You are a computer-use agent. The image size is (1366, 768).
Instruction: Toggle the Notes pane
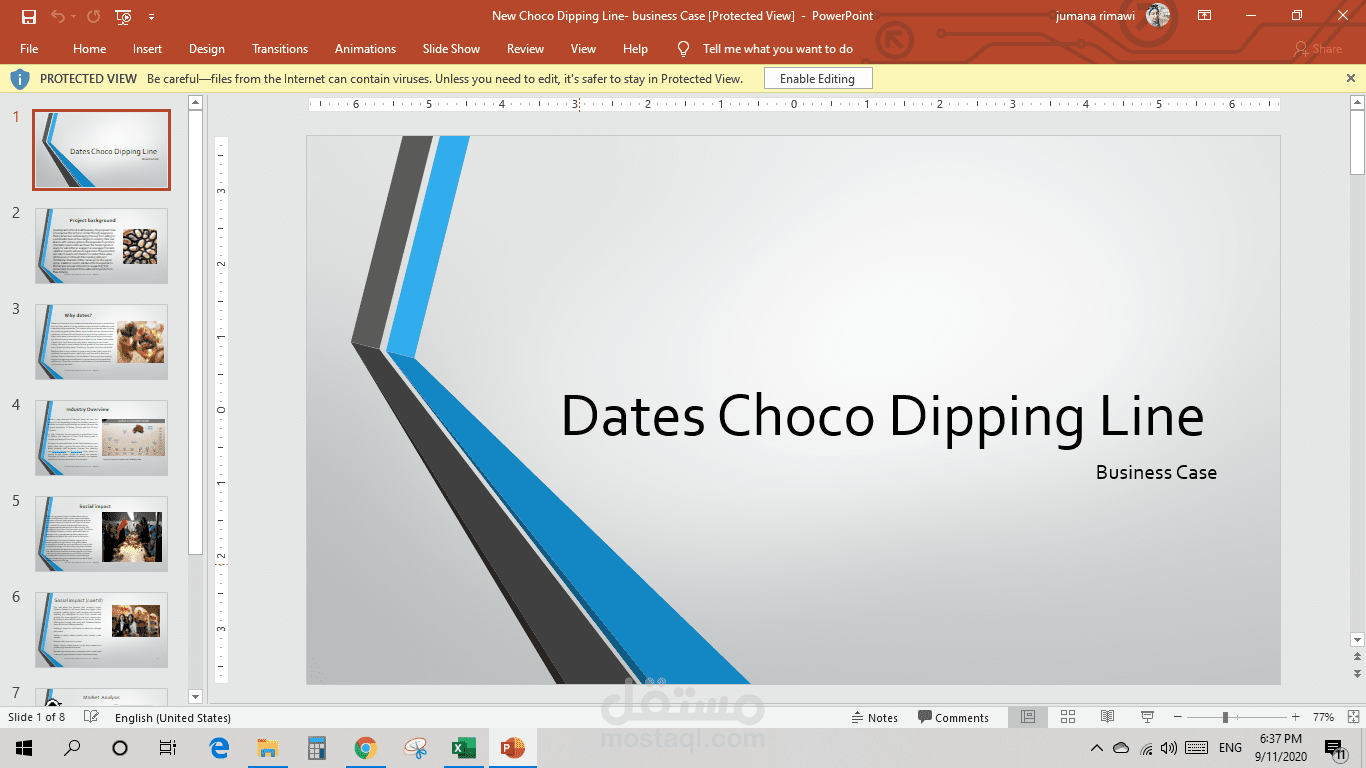(x=874, y=717)
